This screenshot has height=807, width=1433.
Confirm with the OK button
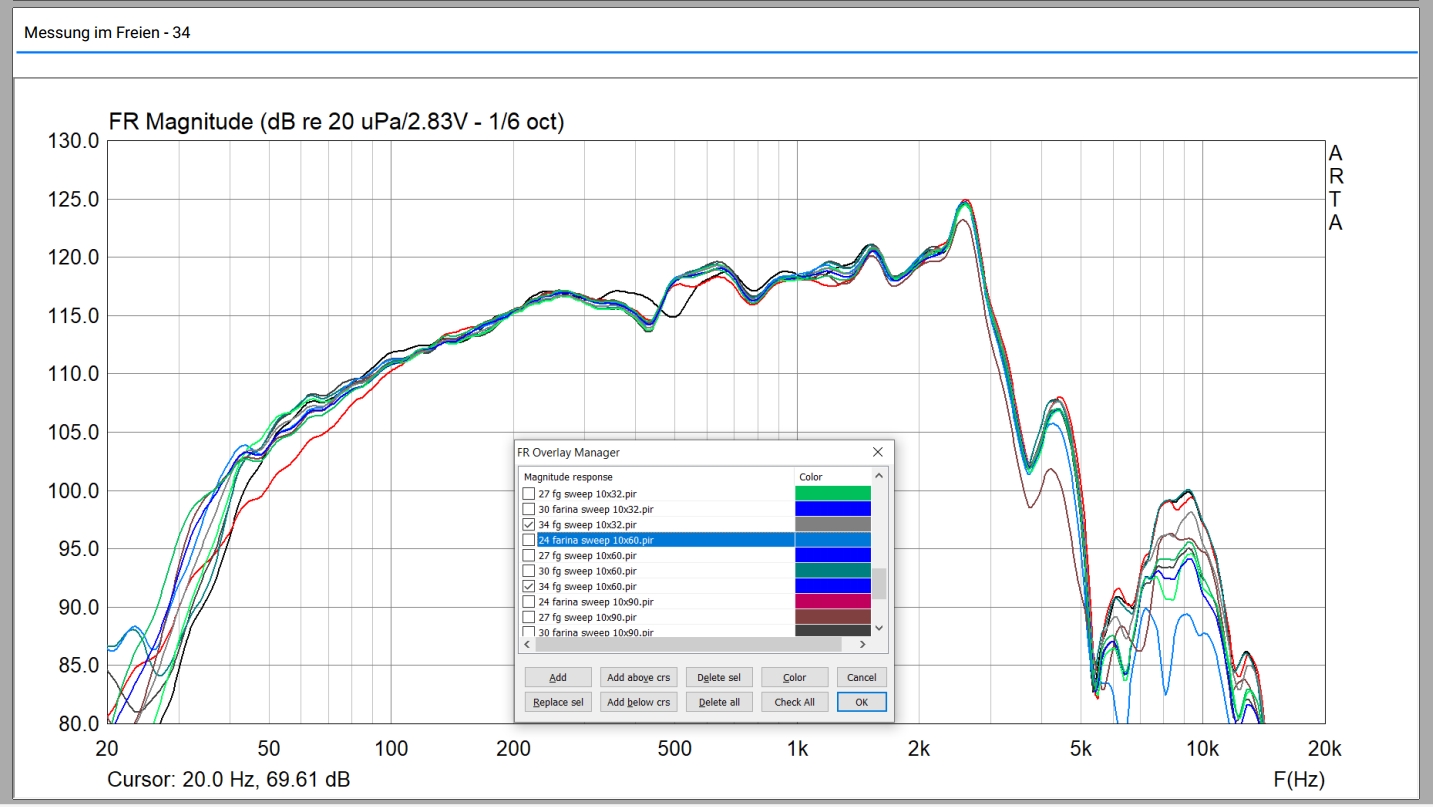click(x=861, y=702)
